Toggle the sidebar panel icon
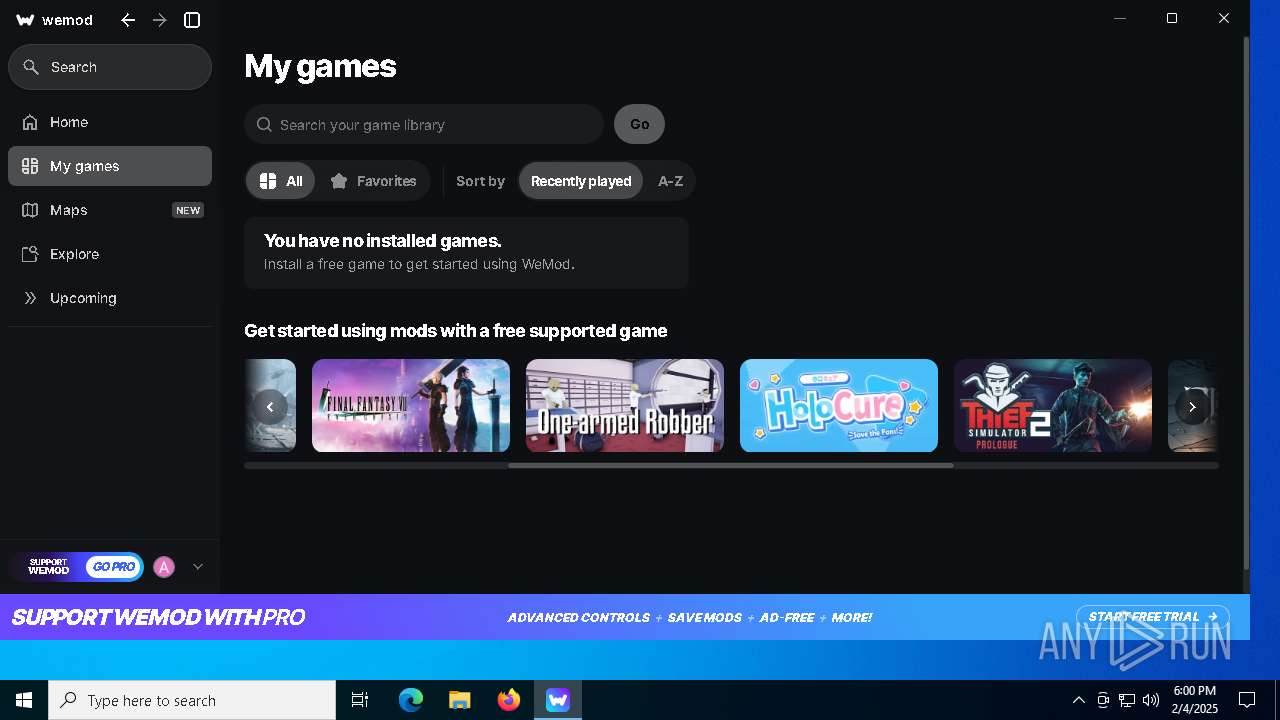The height and width of the screenshot is (720, 1280). pyautogui.click(x=192, y=20)
